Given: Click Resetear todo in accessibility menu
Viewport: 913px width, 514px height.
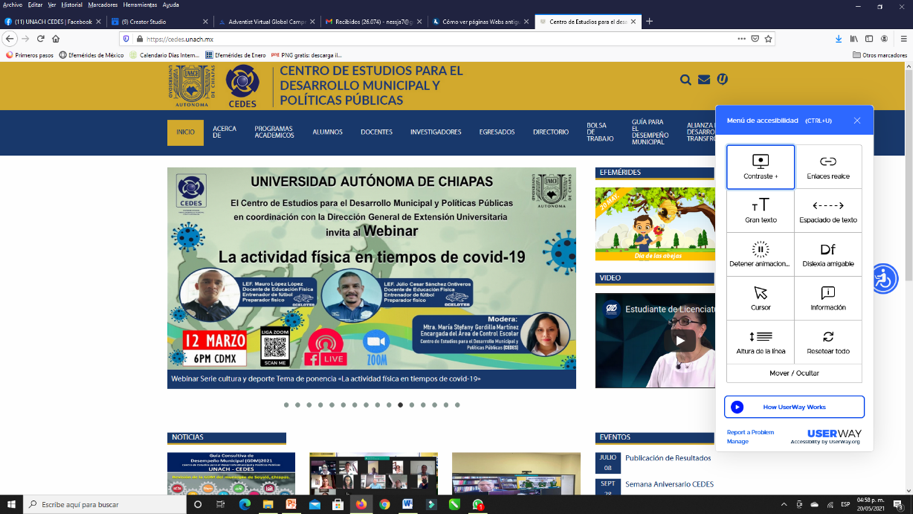Looking at the screenshot, I should pyautogui.click(x=828, y=342).
